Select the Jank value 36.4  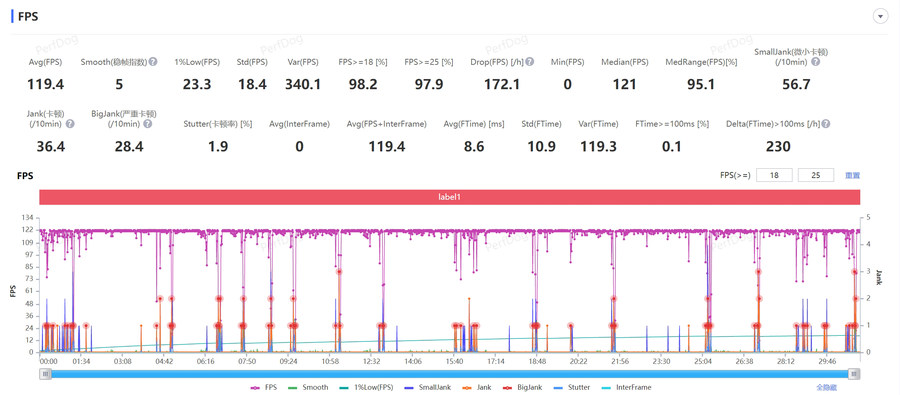51,147
